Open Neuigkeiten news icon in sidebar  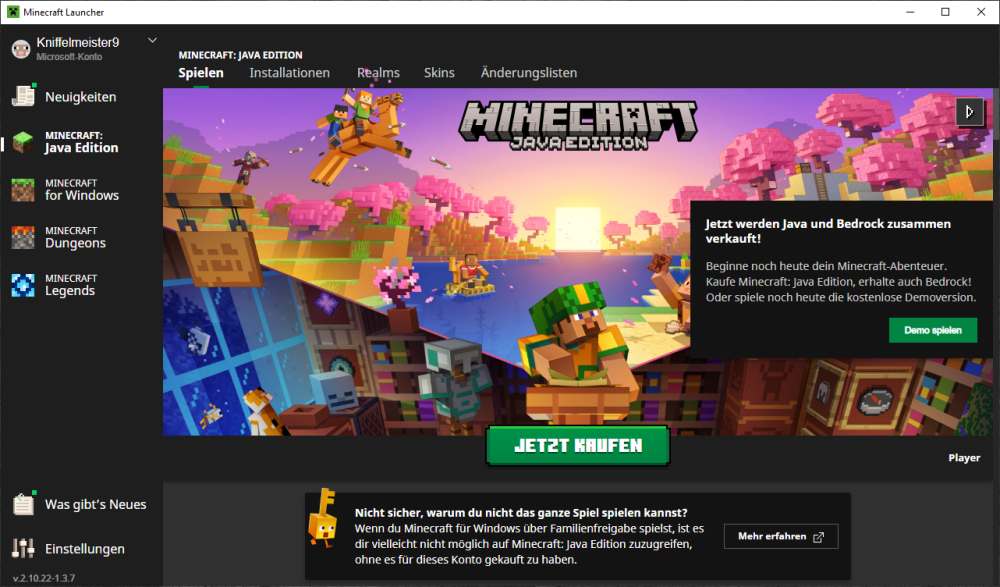(24, 96)
